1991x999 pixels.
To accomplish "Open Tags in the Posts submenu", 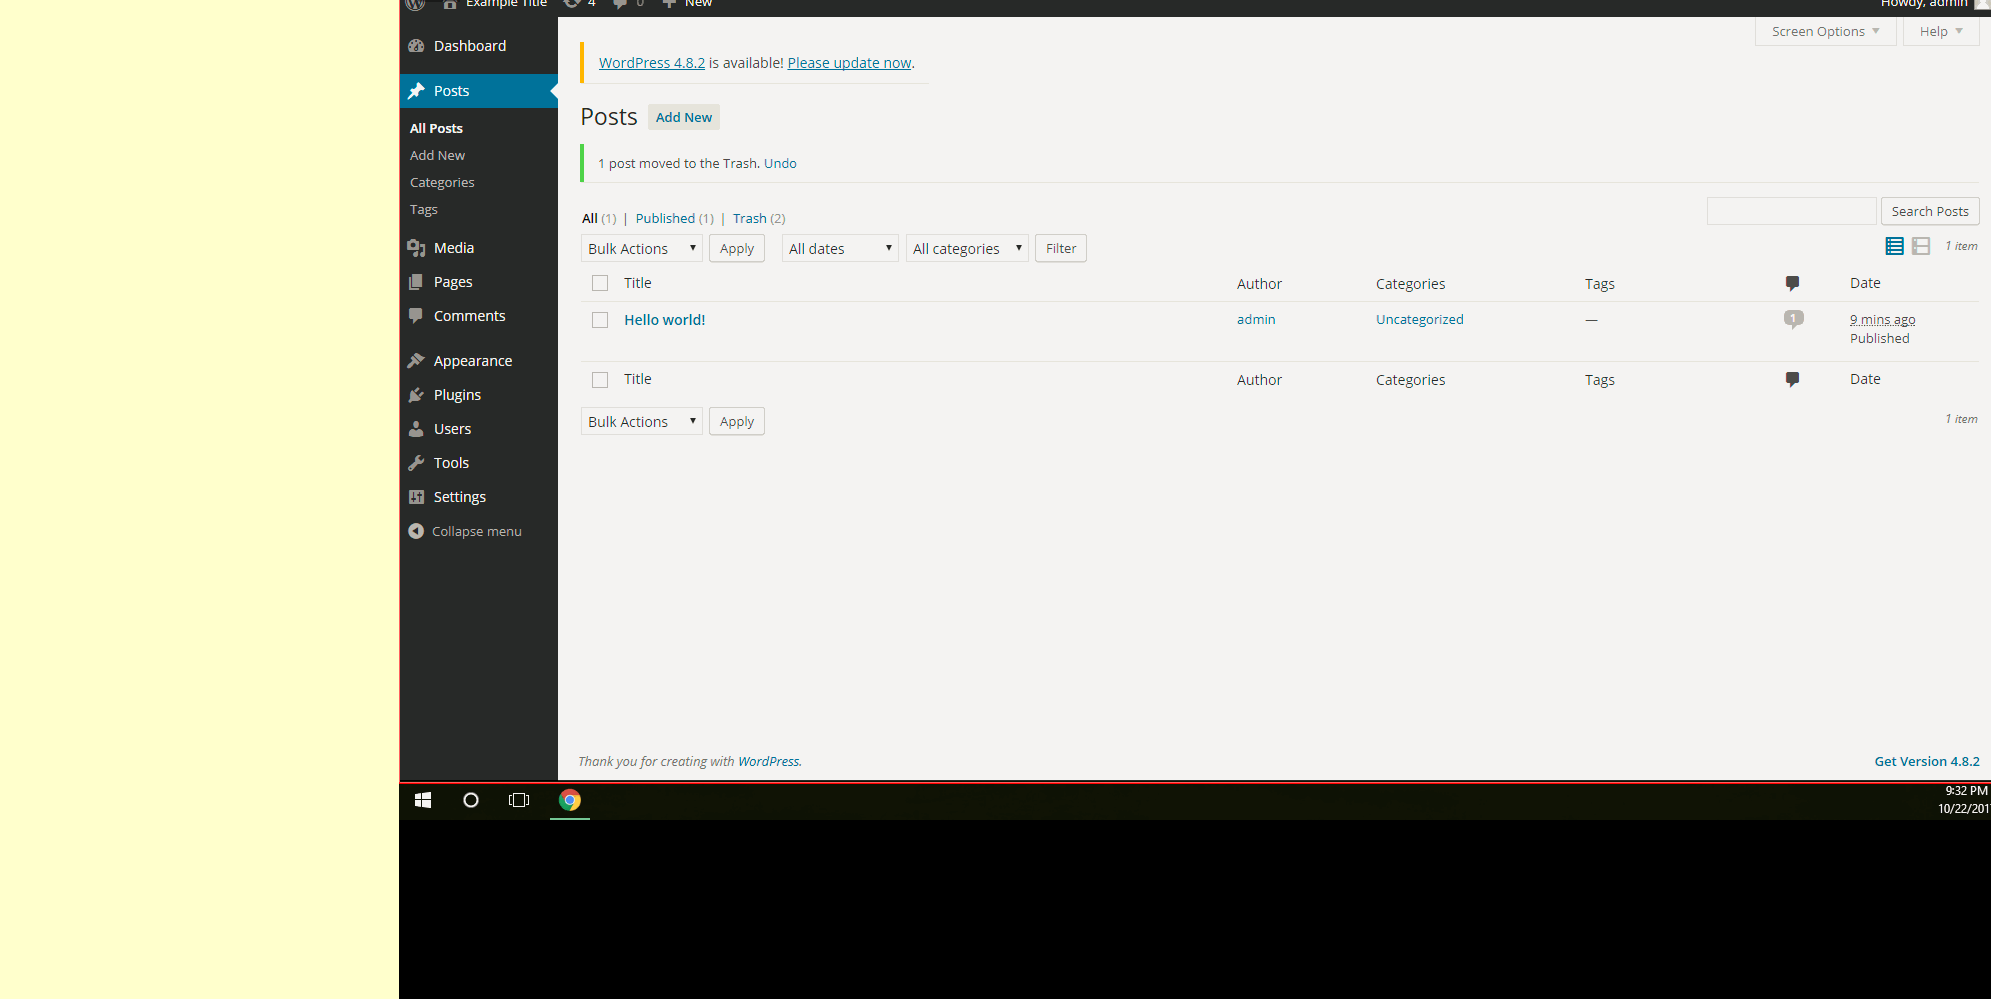I will click(424, 209).
